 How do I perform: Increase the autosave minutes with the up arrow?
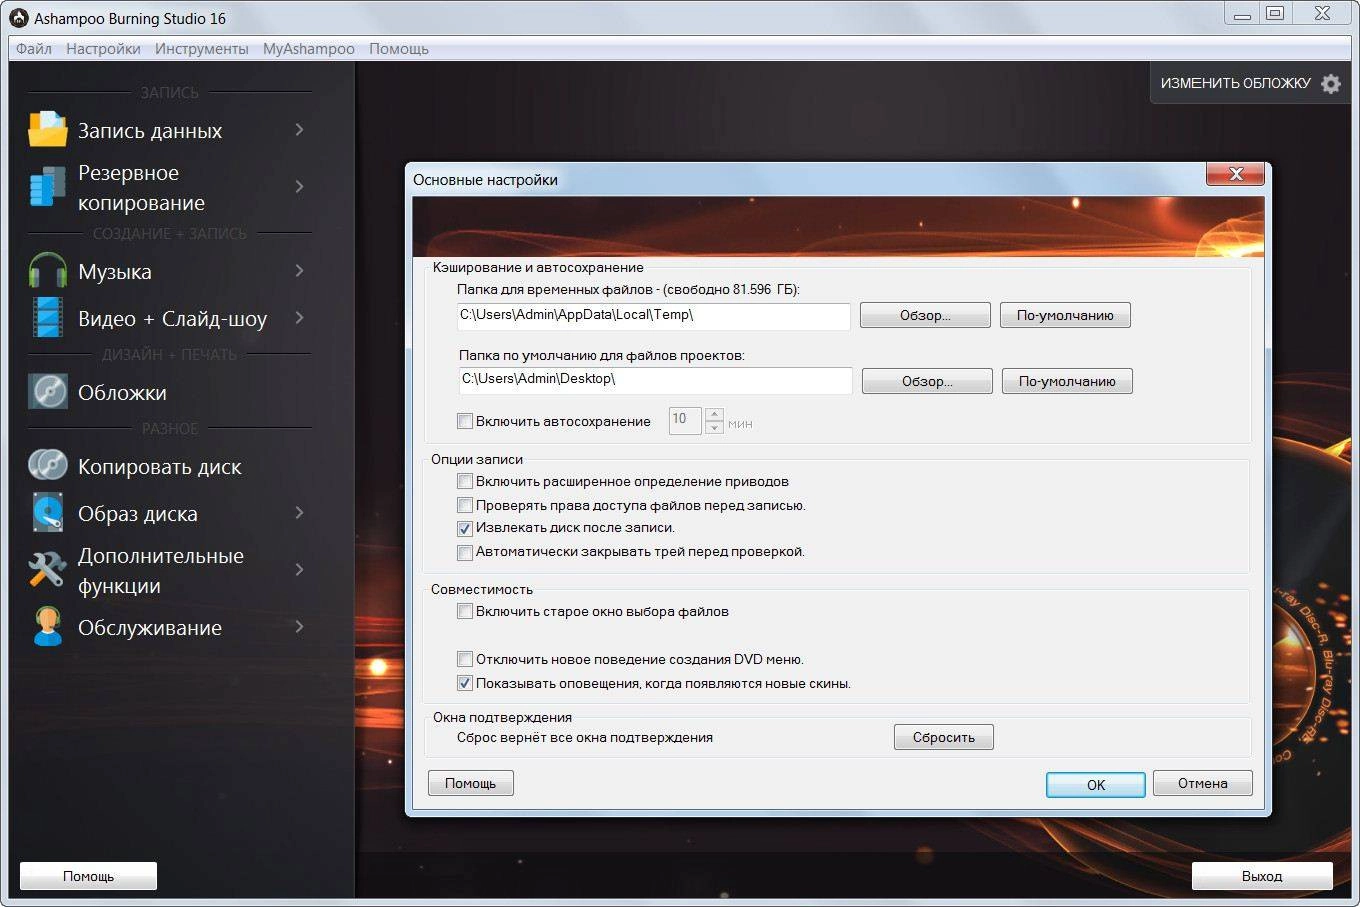714,414
